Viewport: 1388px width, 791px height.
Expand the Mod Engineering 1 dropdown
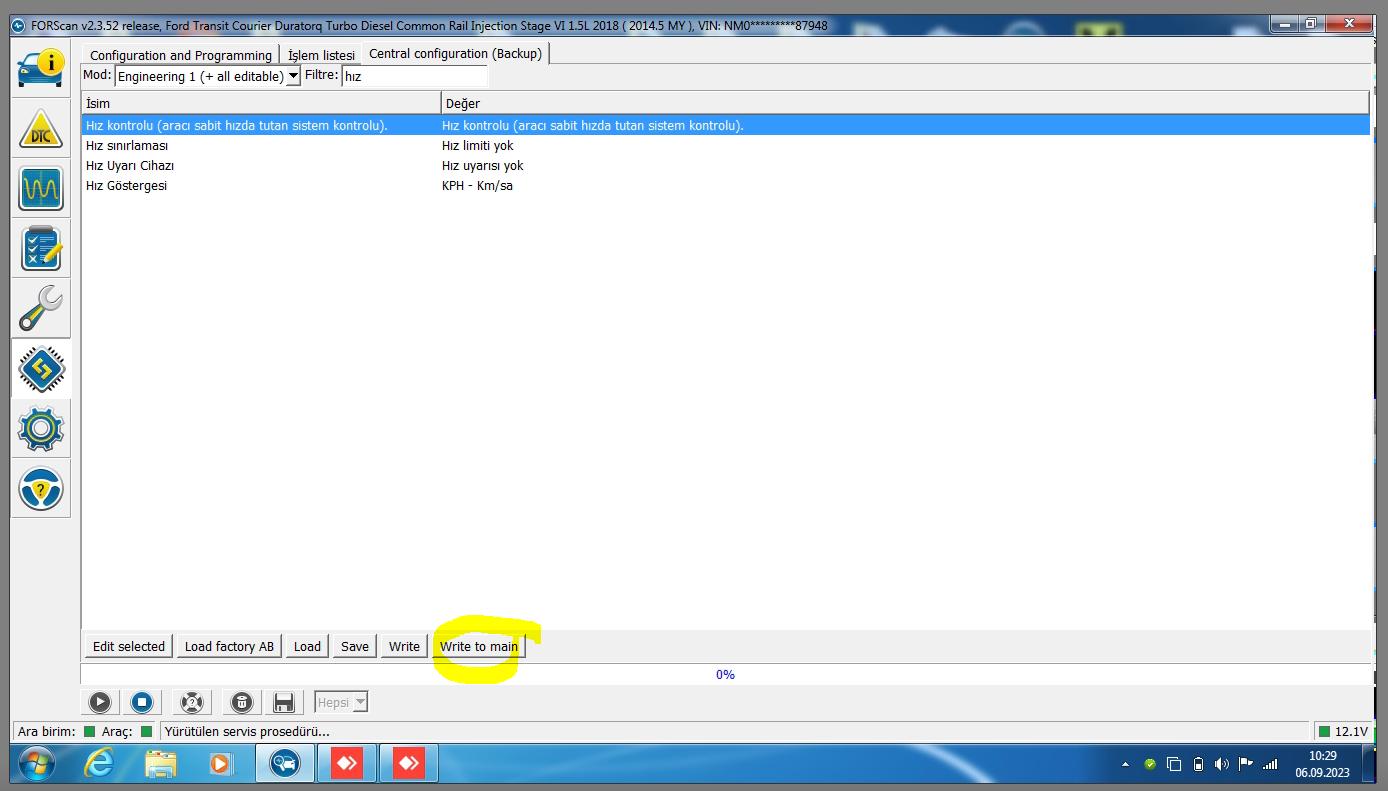[x=293, y=76]
